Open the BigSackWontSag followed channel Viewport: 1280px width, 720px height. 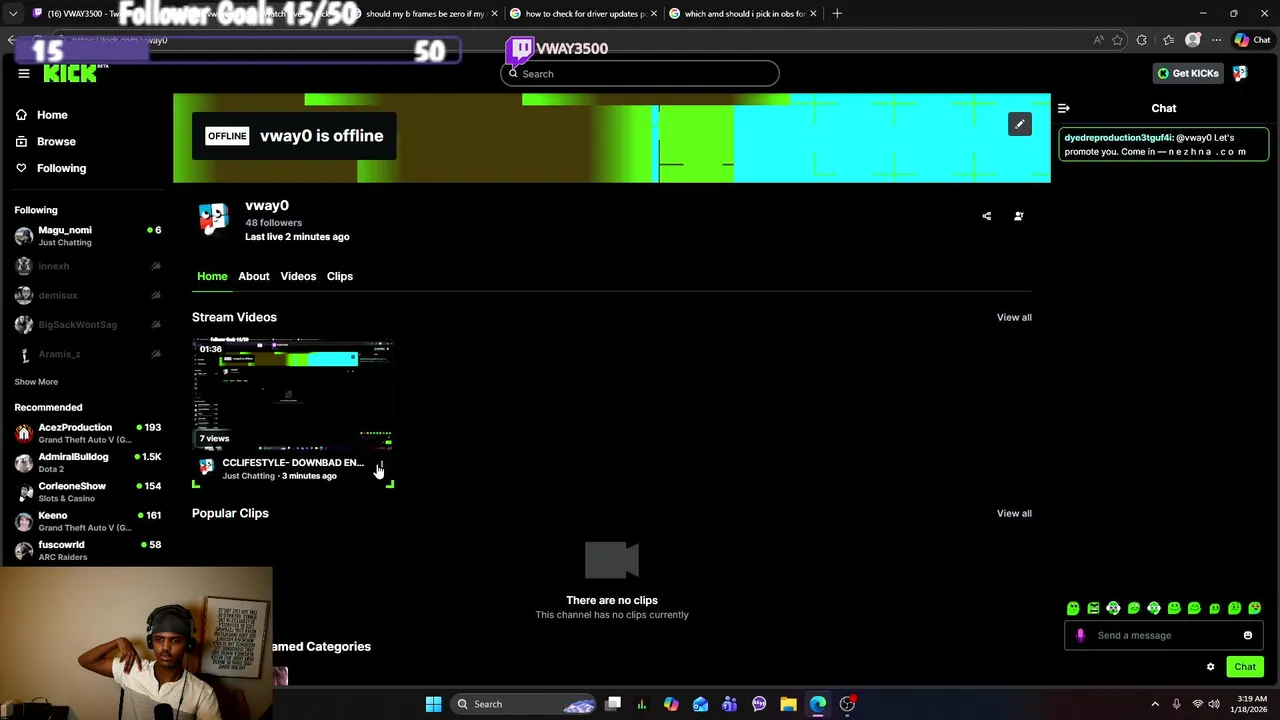tap(88, 324)
